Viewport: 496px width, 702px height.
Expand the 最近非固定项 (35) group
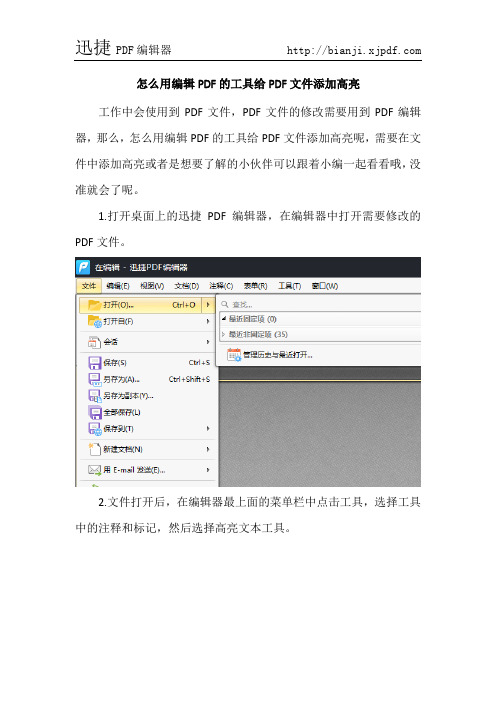click(x=223, y=334)
